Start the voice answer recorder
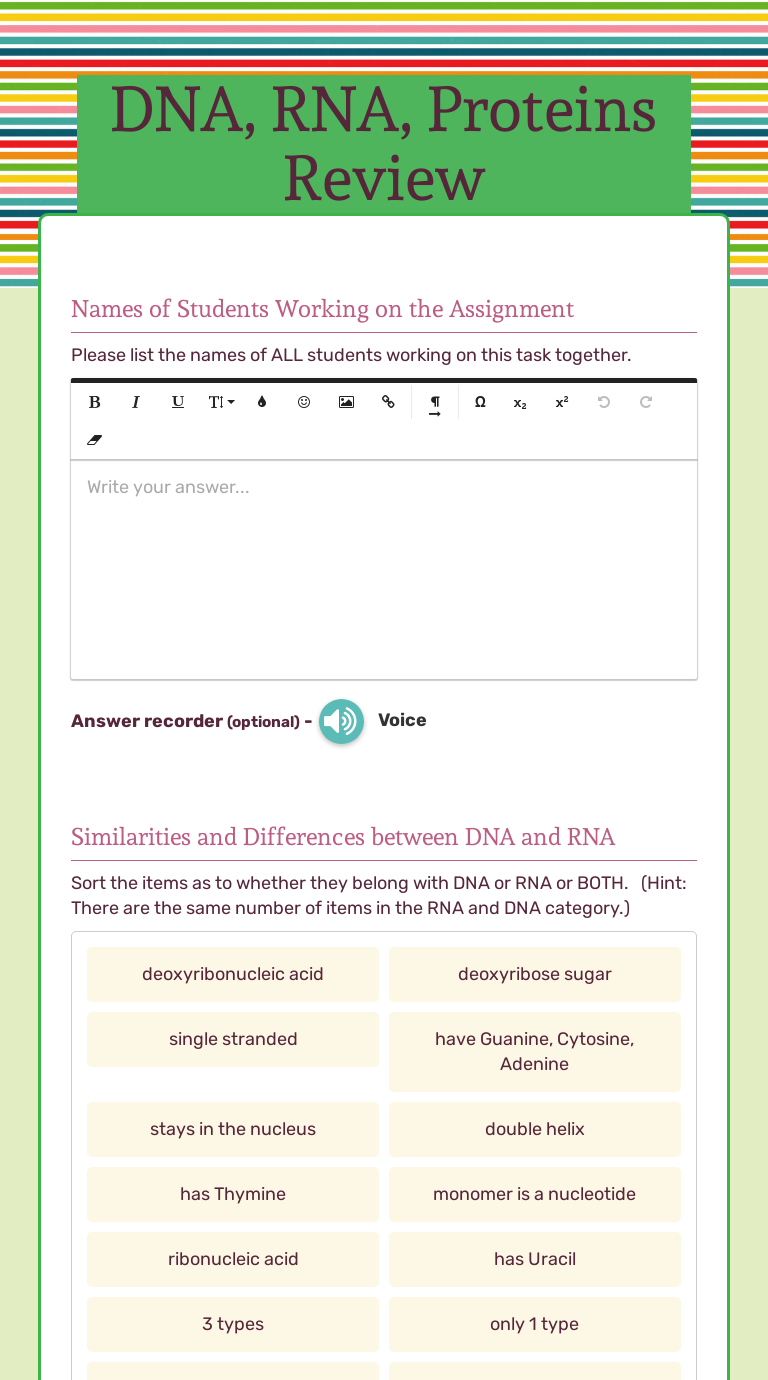 (x=341, y=721)
